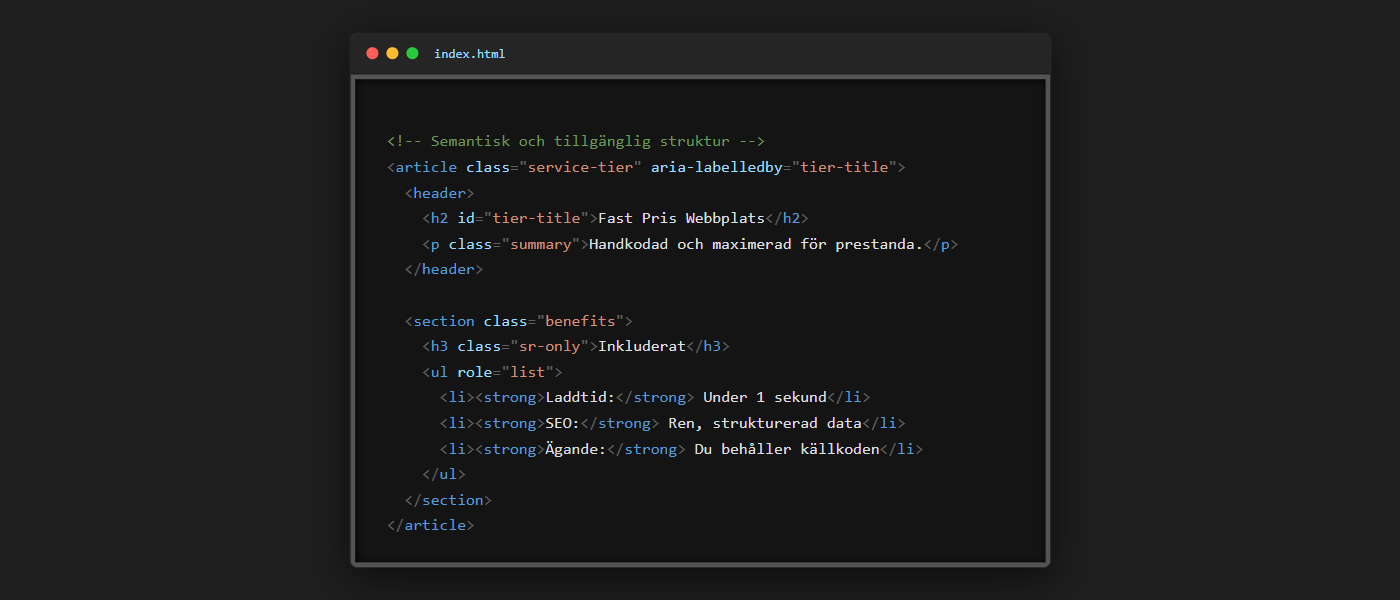Click the opening <header> tag line
Viewport: 1400px width, 600px height.
439,193
